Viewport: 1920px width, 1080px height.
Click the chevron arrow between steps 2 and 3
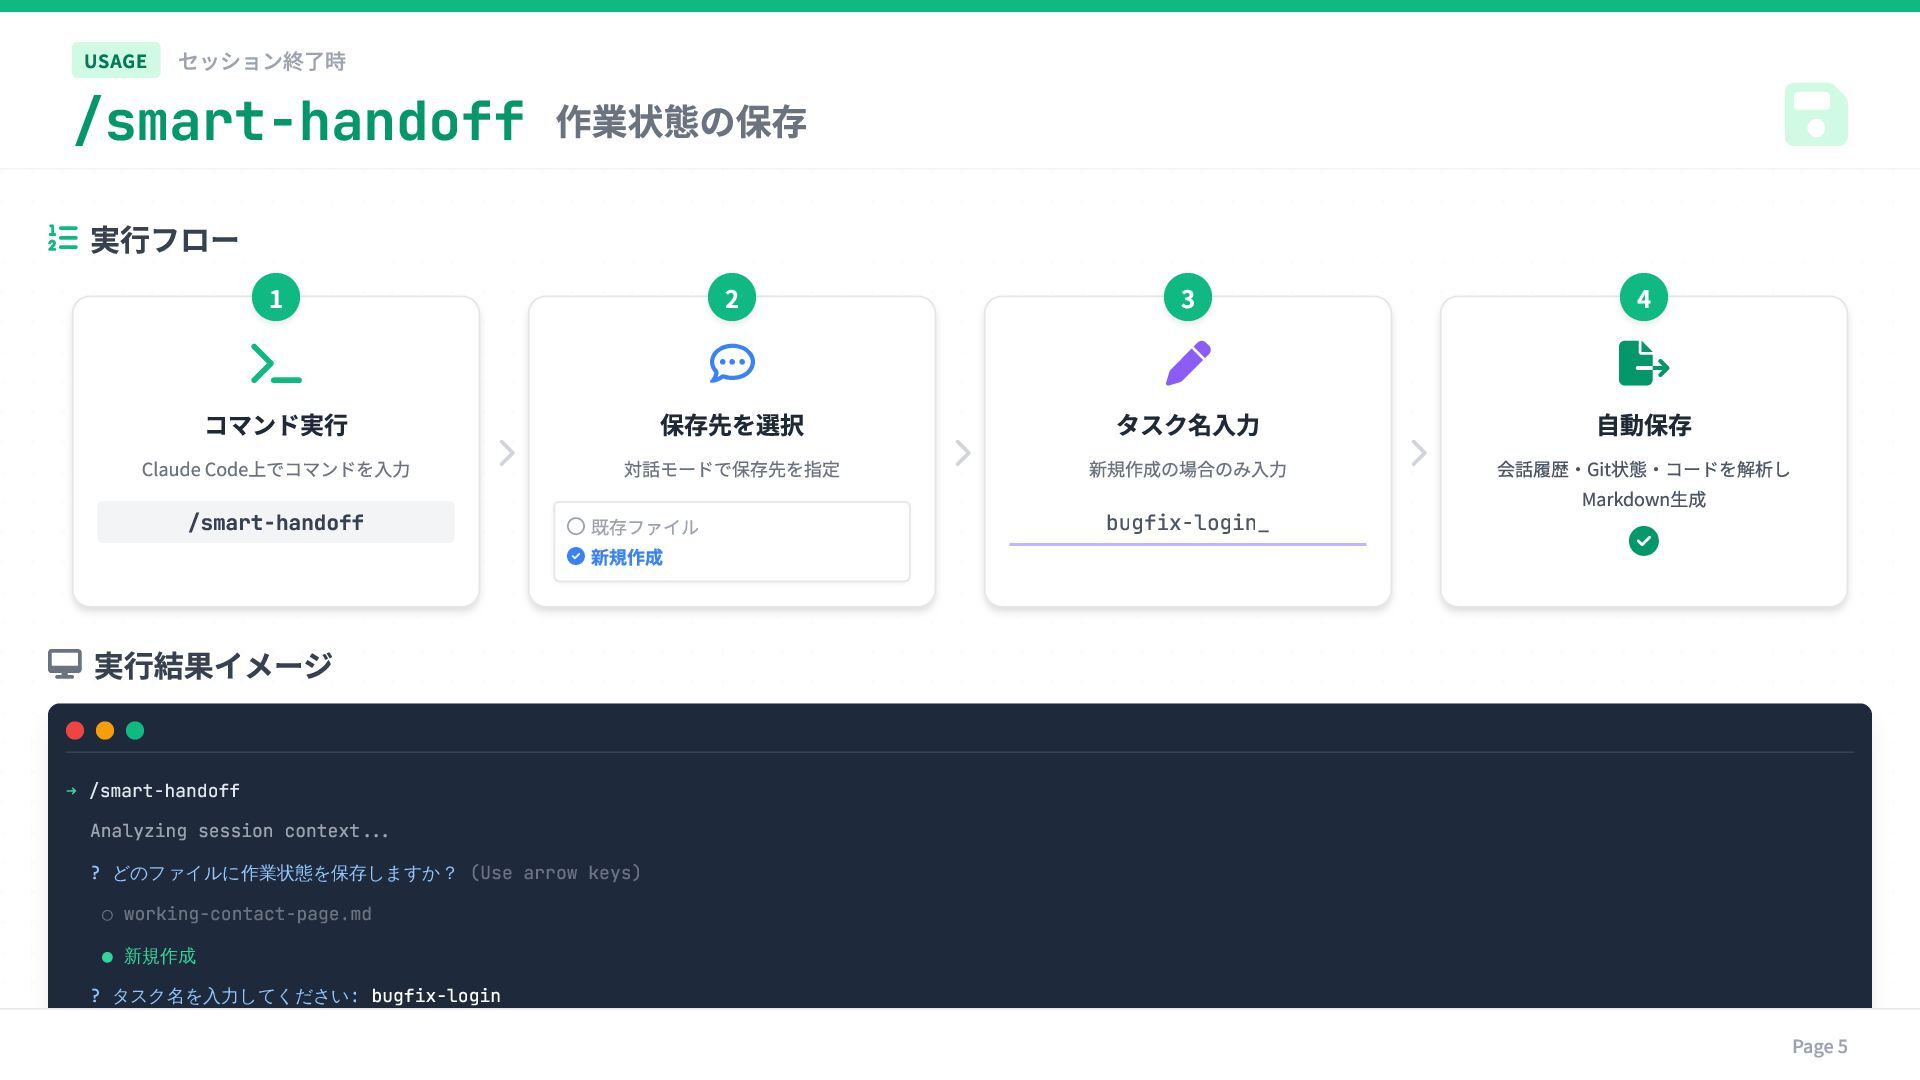[962, 453]
